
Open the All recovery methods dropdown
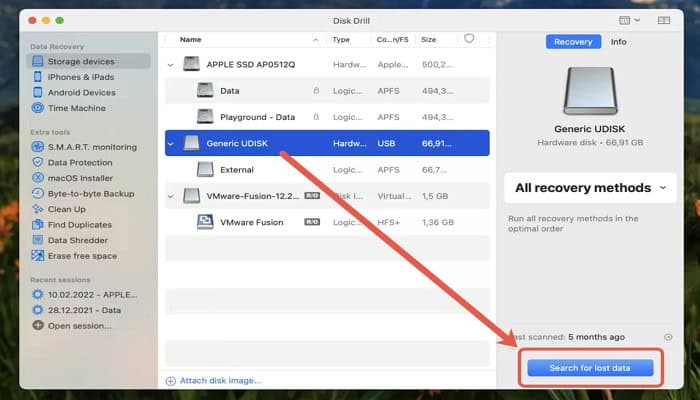point(590,188)
